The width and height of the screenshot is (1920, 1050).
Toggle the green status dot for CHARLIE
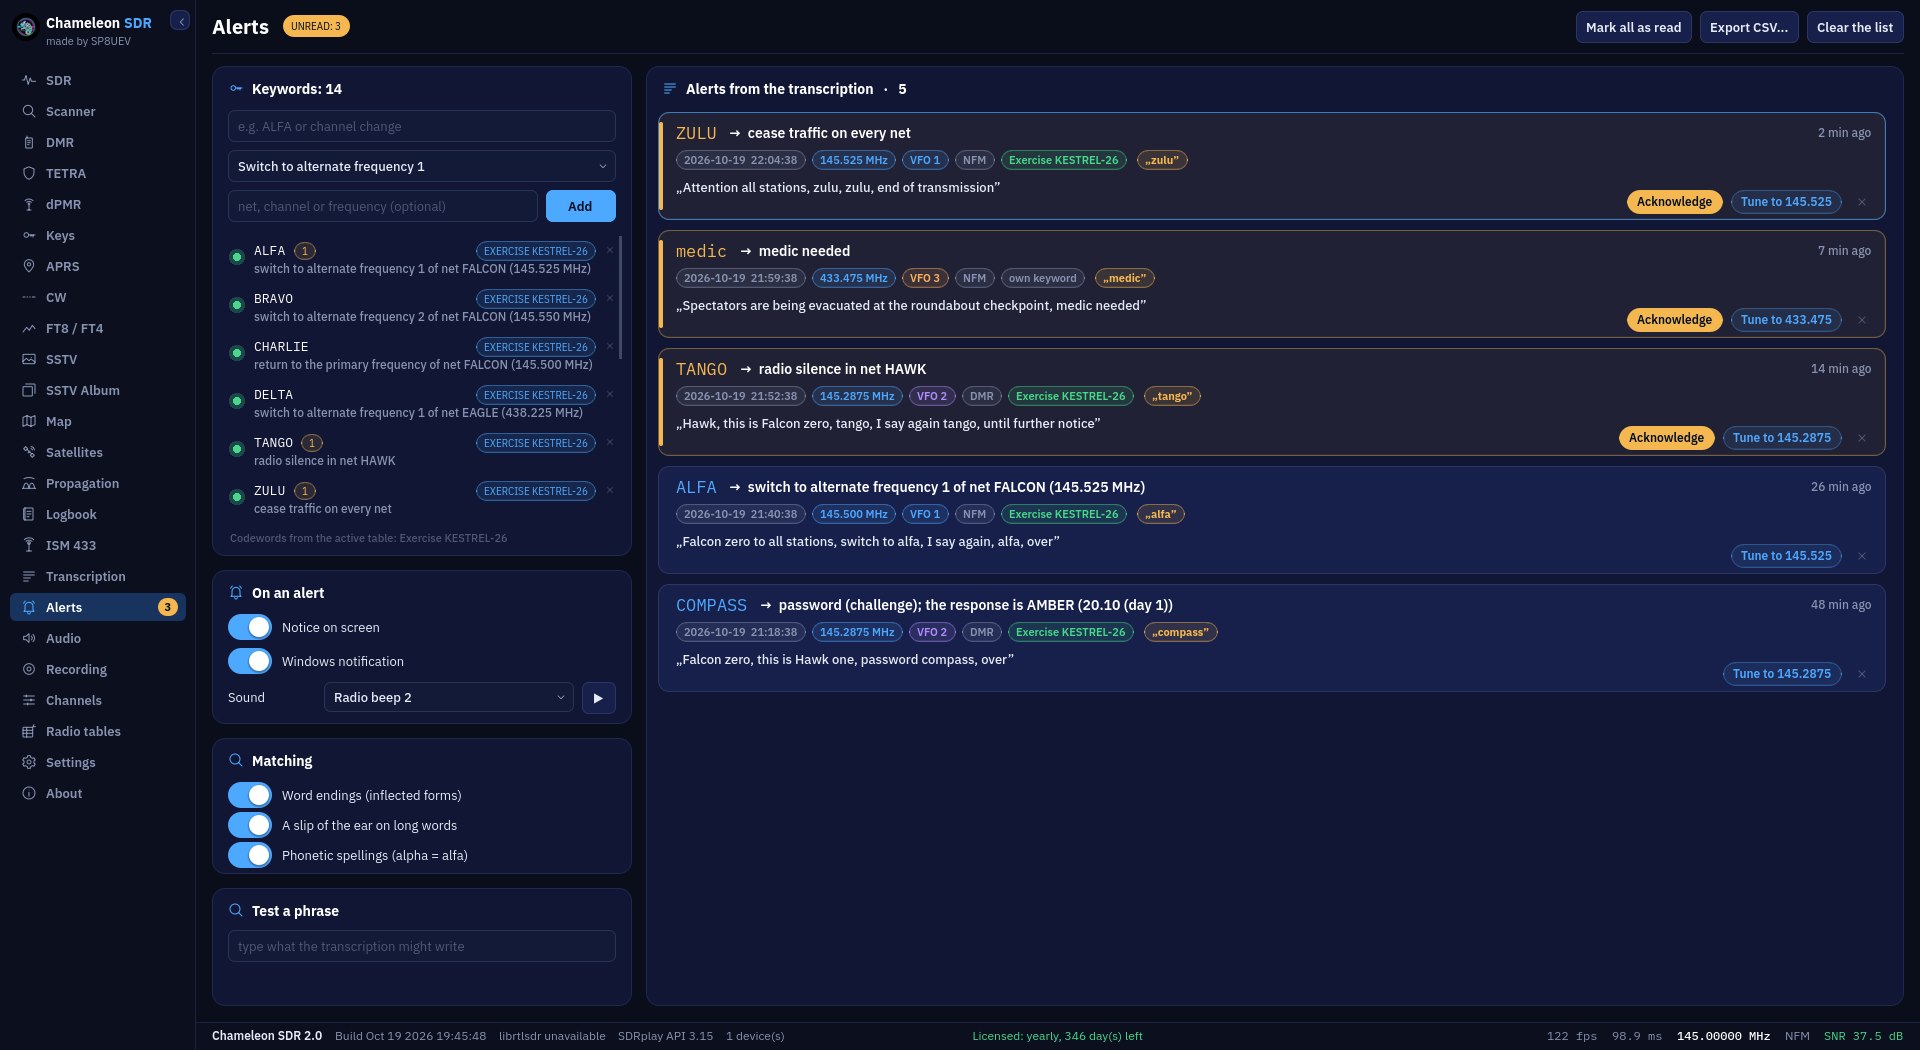coord(237,353)
